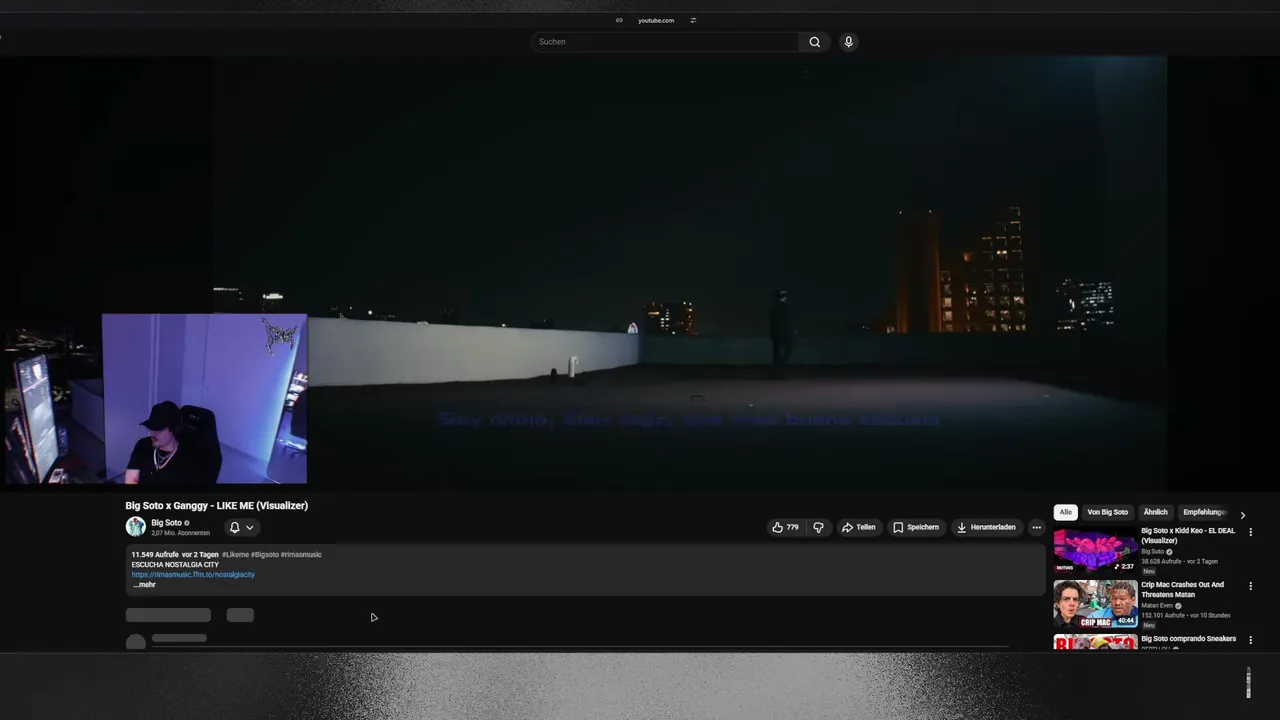Click the link icon left of youtube.com
The height and width of the screenshot is (720, 1280).
[619, 20]
